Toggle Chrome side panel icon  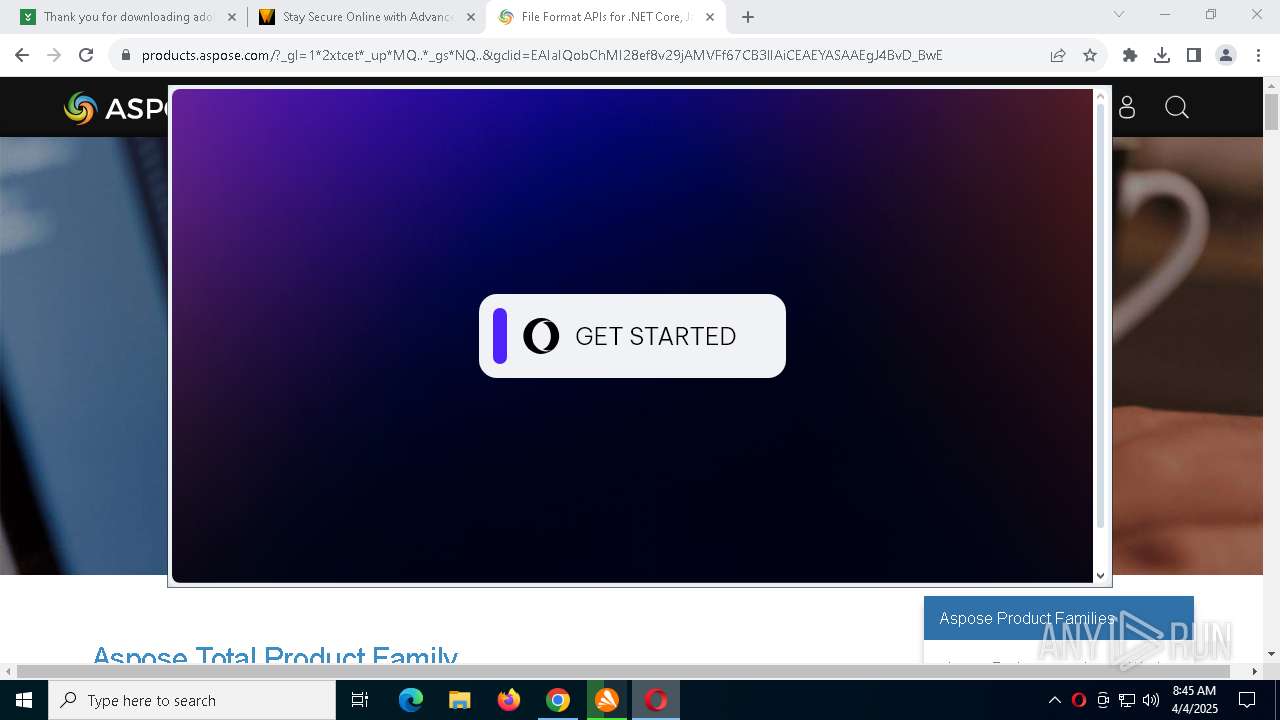1194,55
